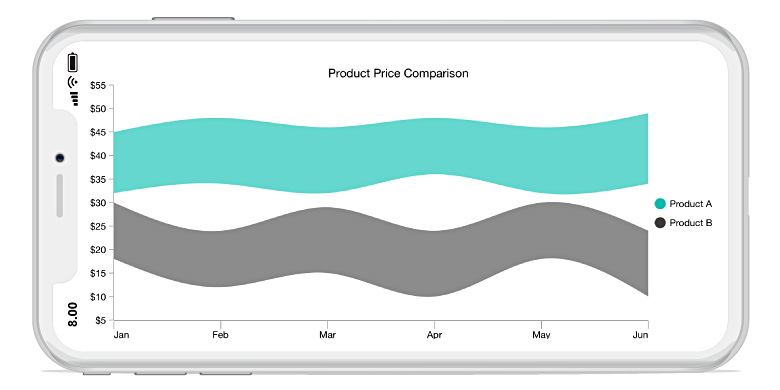Click the $55 y-axis label
This screenshot has height=390, width=780.
[x=98, y=86]
